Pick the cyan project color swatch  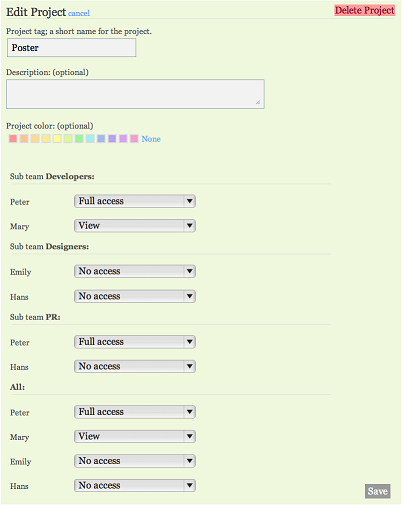point(90,139)
